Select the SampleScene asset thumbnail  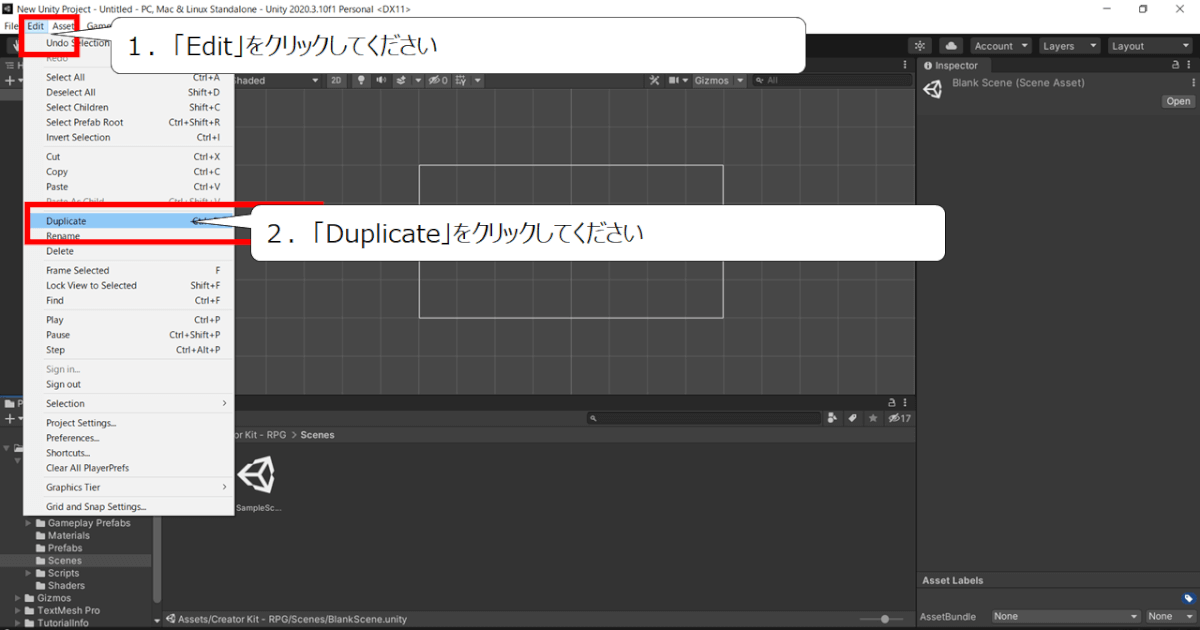click(x=257, y=476)
